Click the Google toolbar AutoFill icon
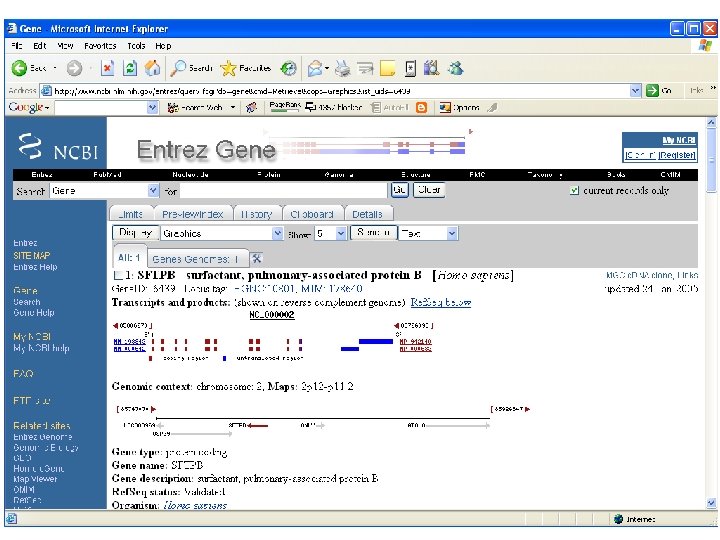This screenshot has height=540, width=720. [x=376, y=107]
